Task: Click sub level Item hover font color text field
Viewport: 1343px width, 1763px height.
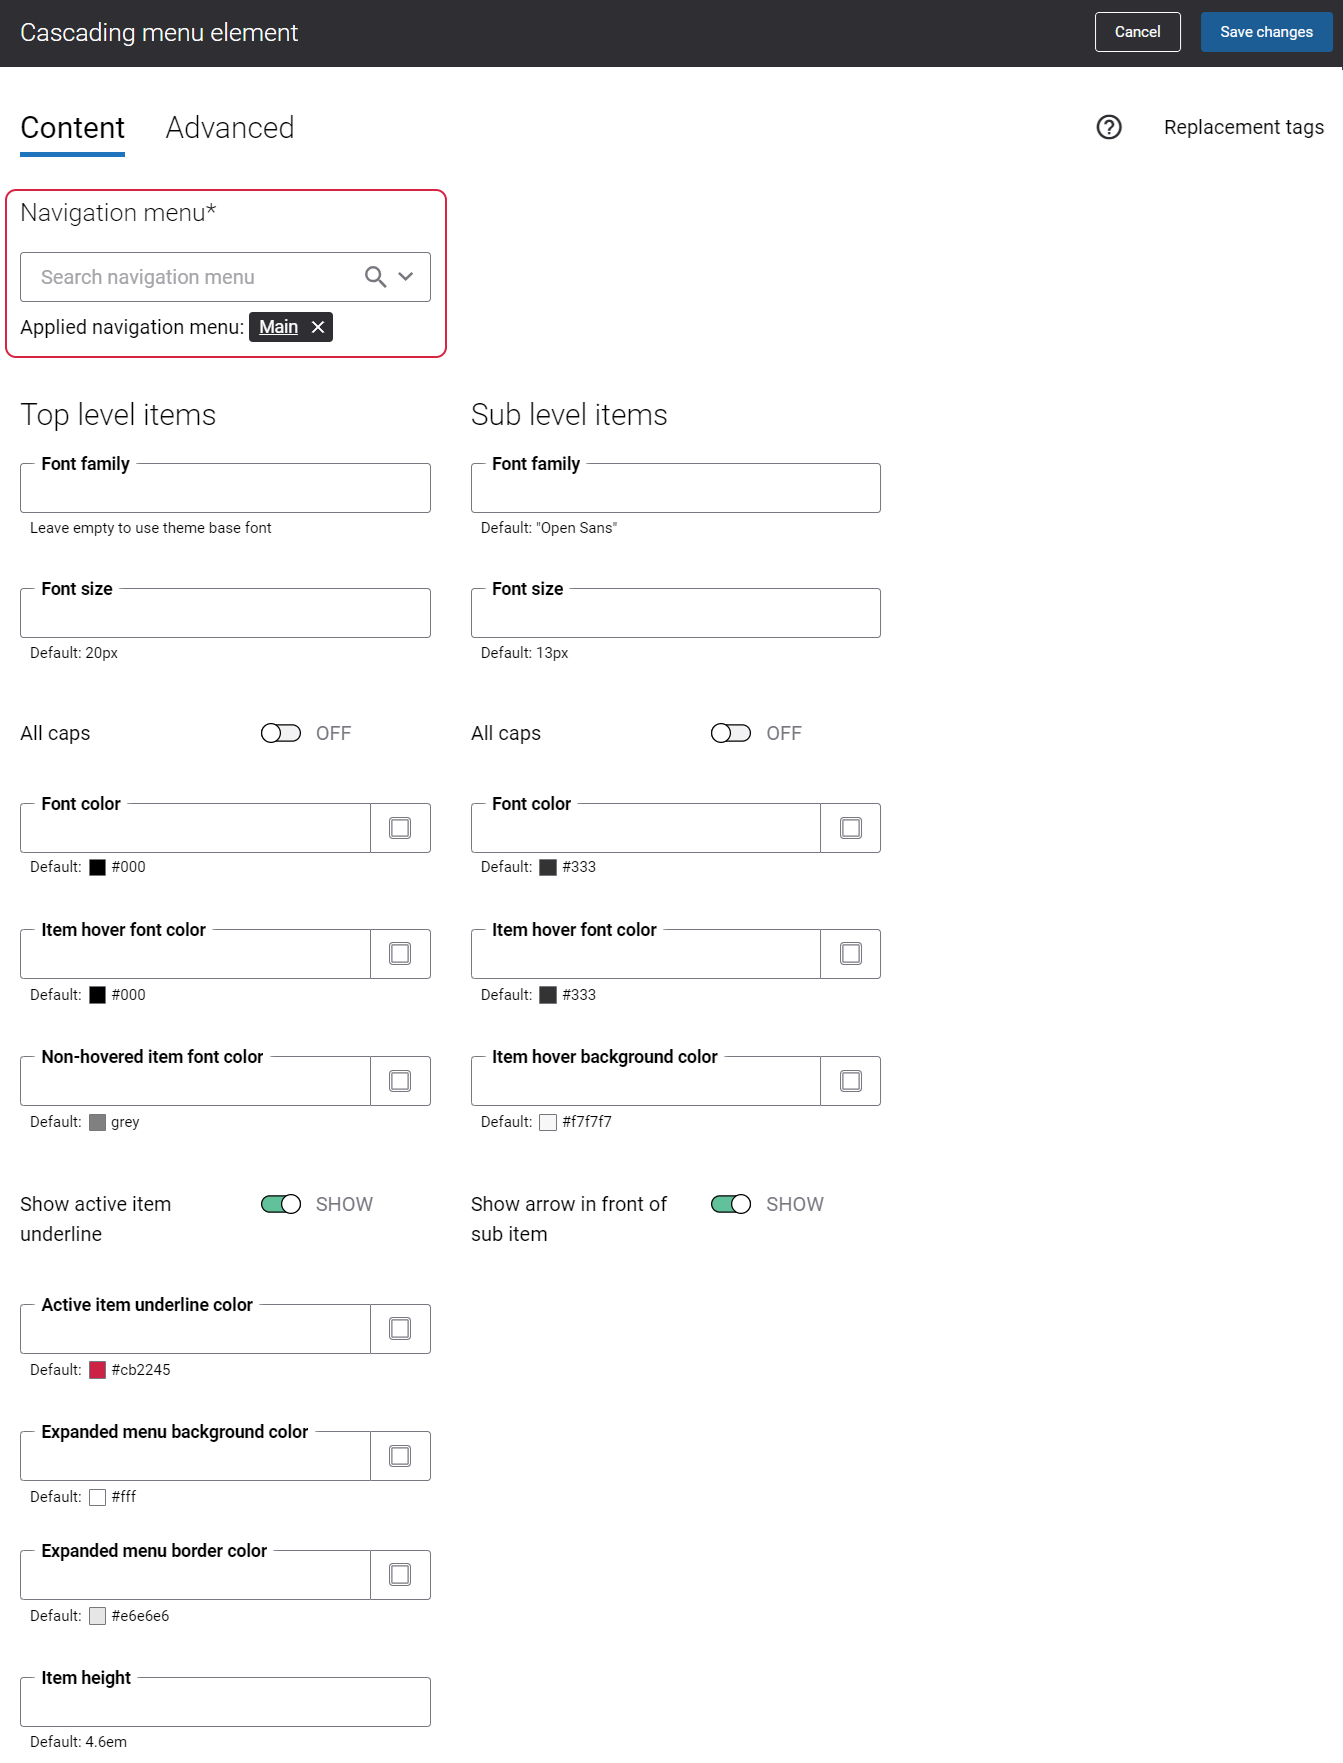Action: click(646, 954)
